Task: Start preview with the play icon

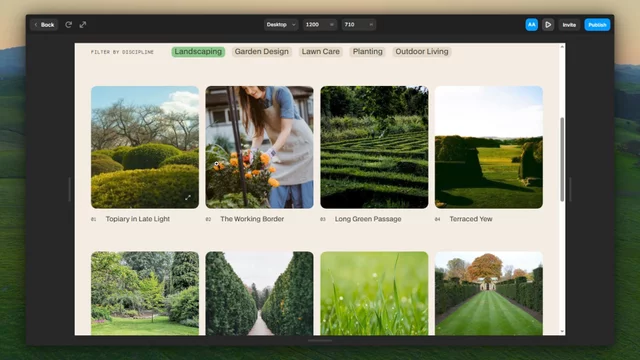Action: click(548, 24)
